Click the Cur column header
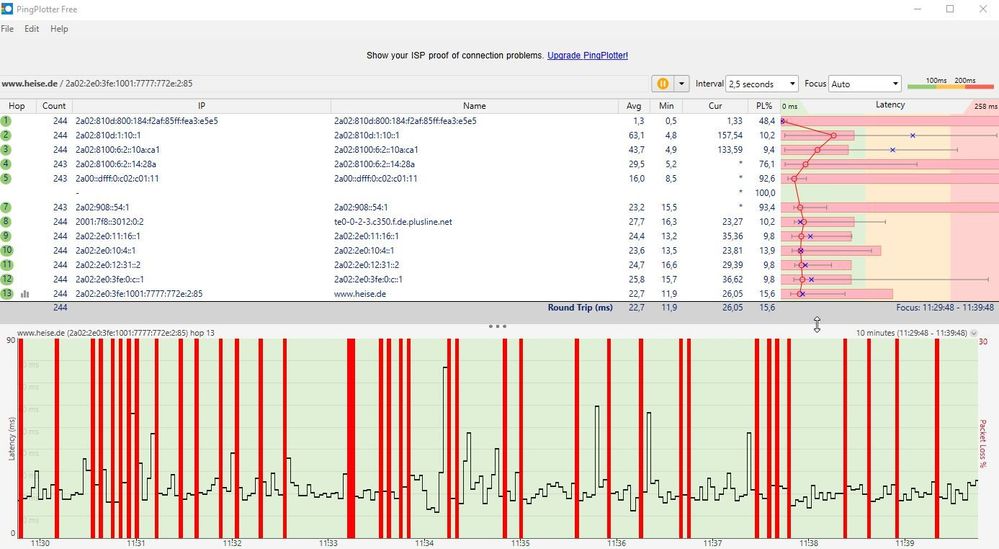 (715, 106)
